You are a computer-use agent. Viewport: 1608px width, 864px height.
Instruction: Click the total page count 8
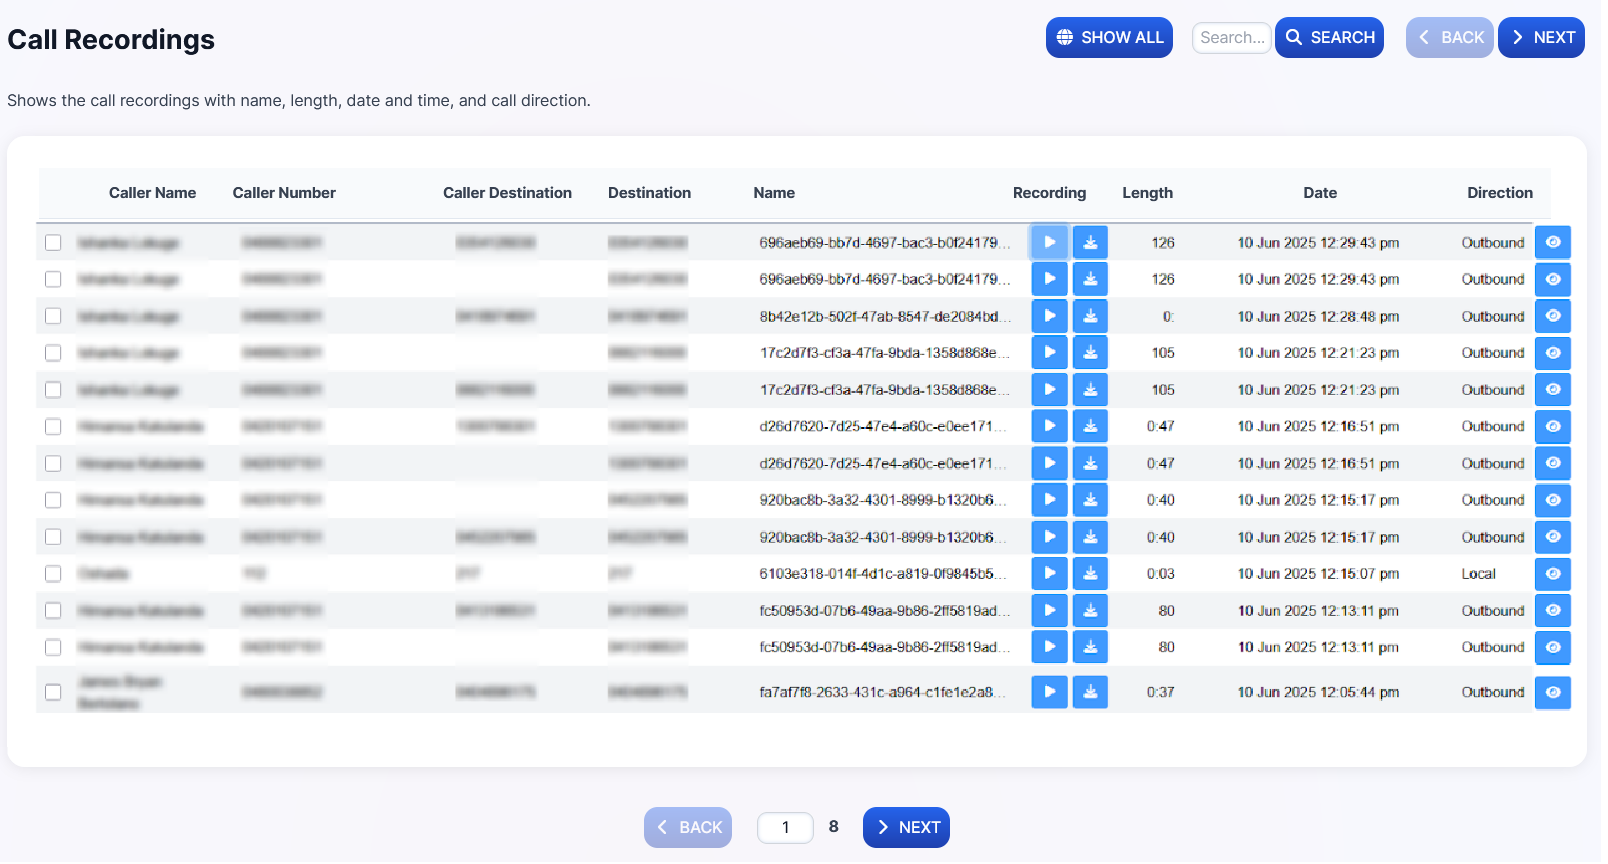click(833, 826)
